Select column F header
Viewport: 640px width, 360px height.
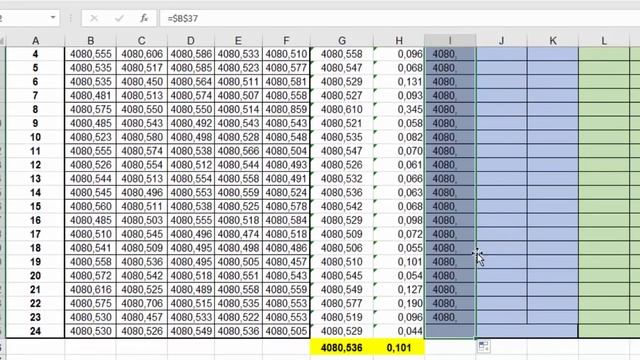286,40
